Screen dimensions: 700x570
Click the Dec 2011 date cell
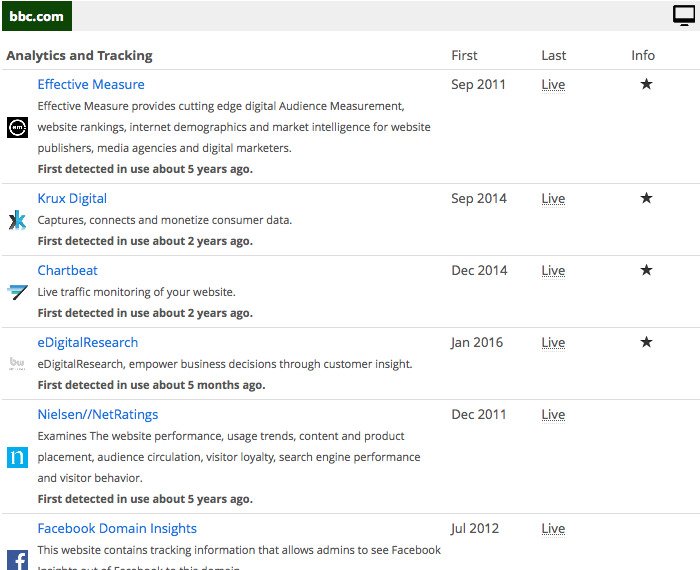click(479, 414)
